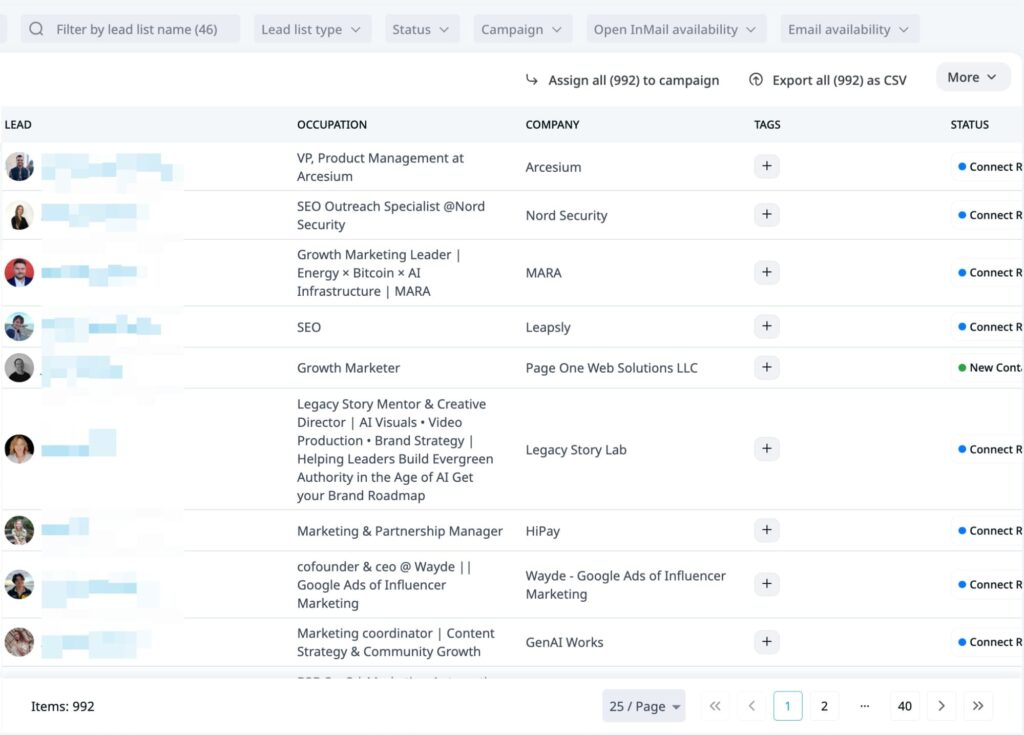Open the More options menu
Image resolution: width=1024 pixels, height=735 pixels.
(972, 78)
